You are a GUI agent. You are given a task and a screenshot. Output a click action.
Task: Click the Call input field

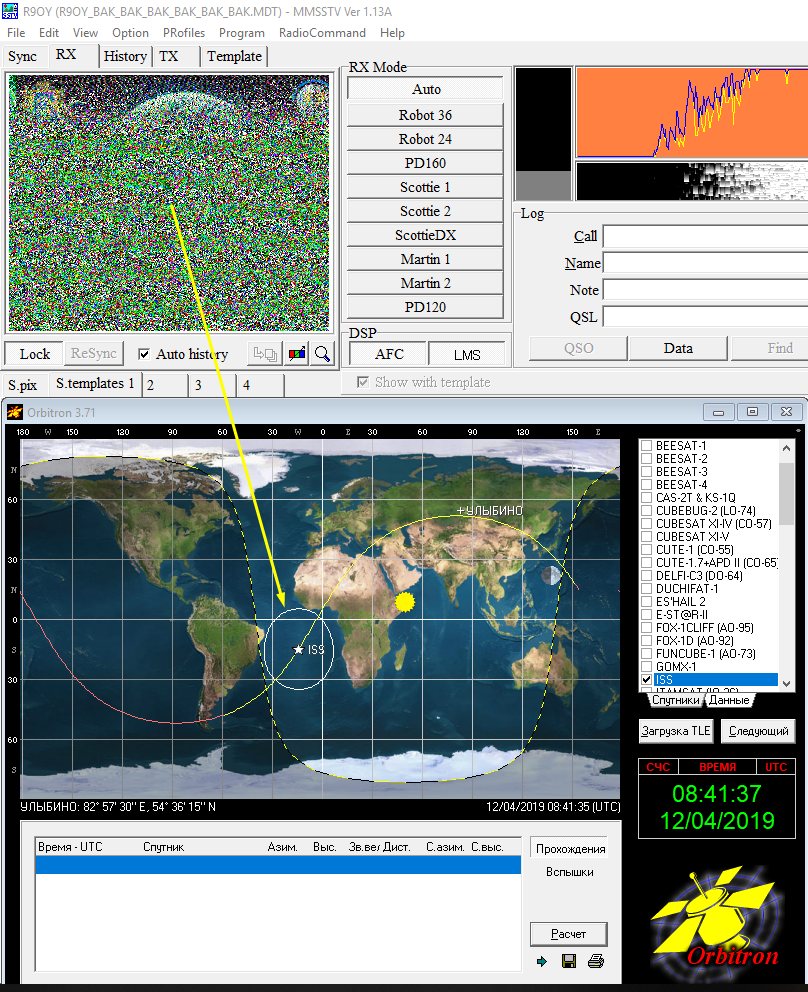pyautogui.click(x=704, y=237)
